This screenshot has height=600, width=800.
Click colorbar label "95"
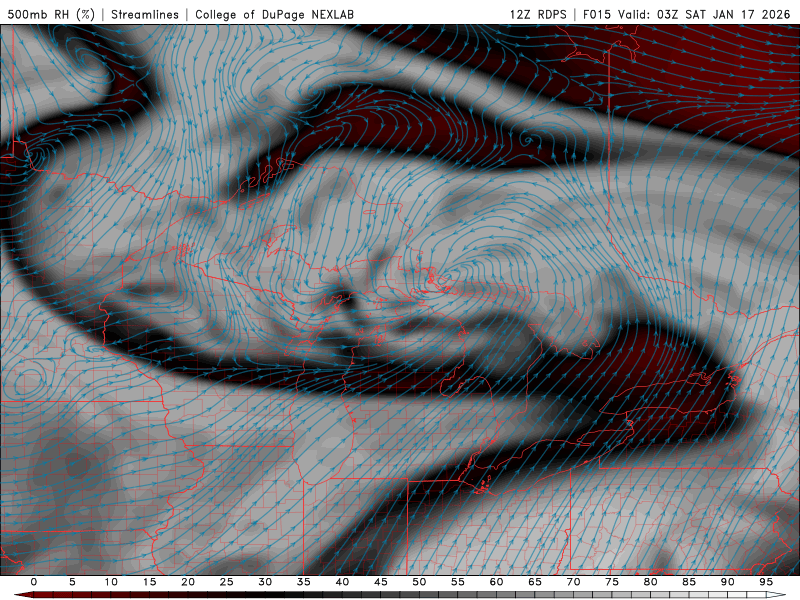[x=766, y=582]
